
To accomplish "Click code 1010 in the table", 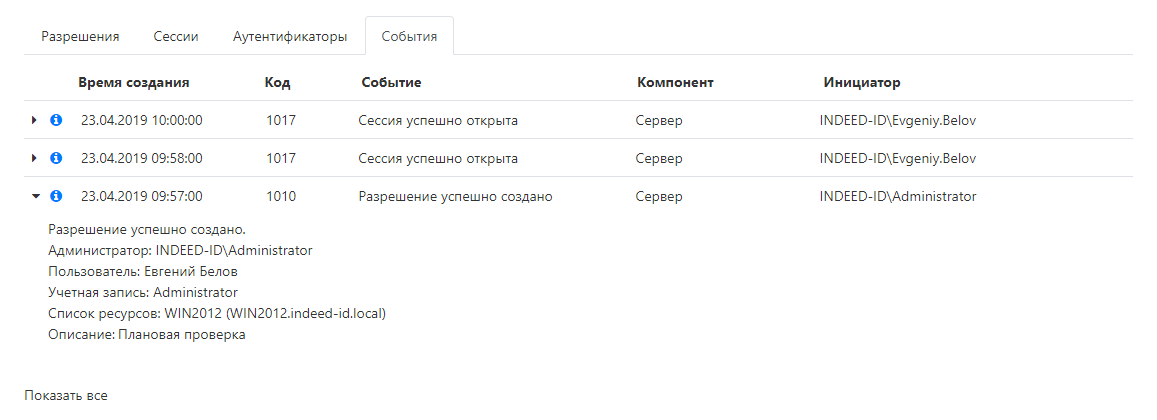I will click(281, 197).
